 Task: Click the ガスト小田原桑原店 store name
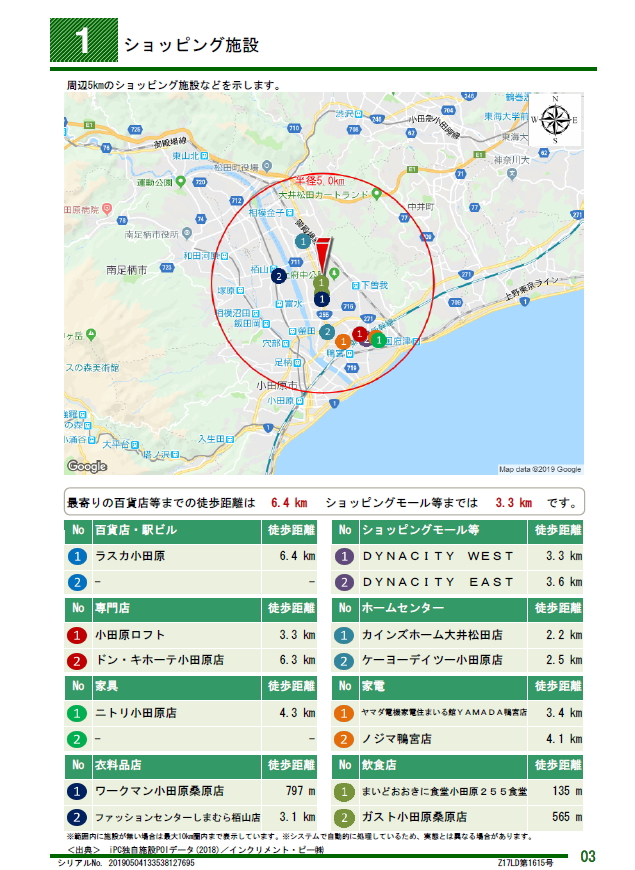coord(415,817)
